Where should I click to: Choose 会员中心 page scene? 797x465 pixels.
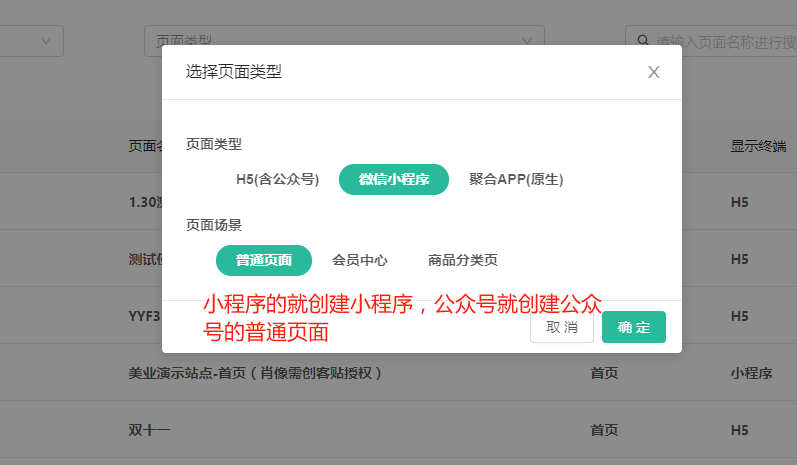point(360,260)
